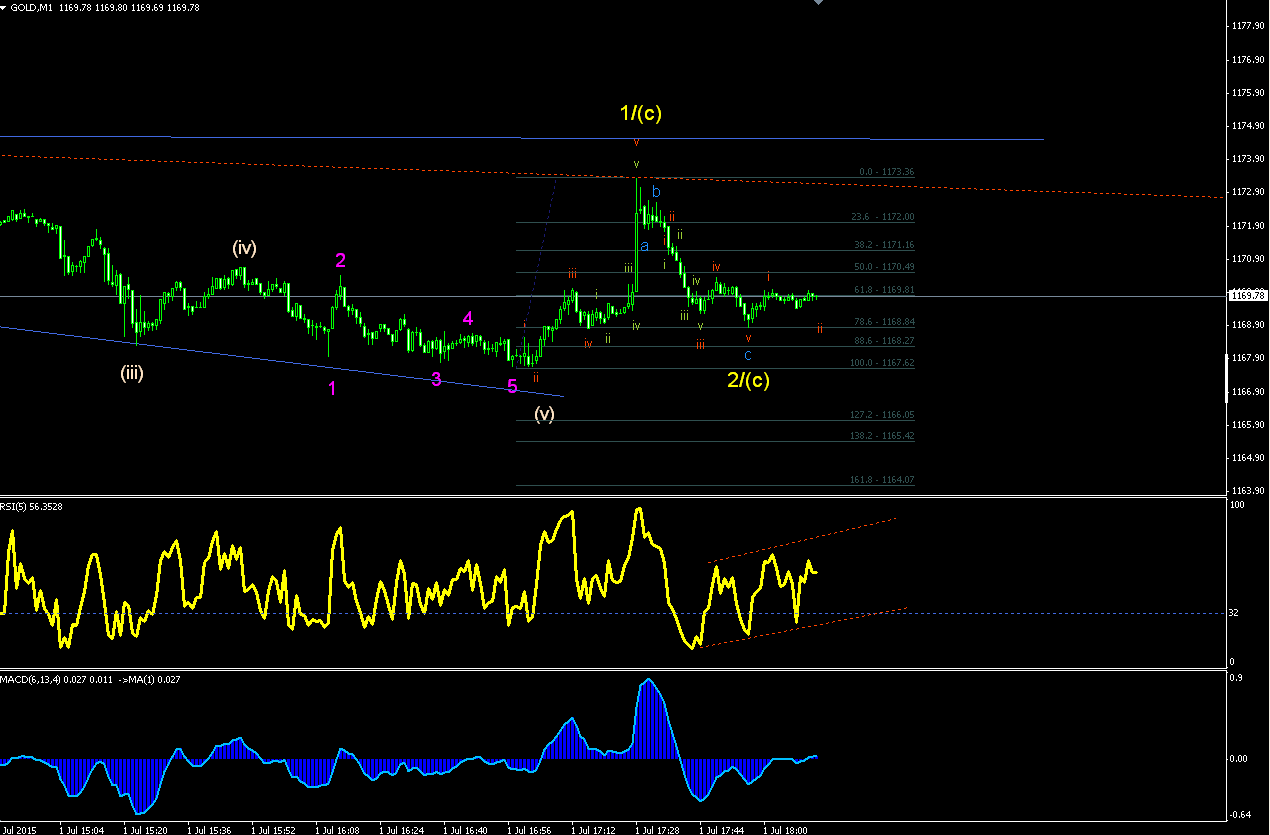Click Fibonacci level 161.8 - 1164.07
Screen dimensions: 1270x835
[x=881, y=480]
